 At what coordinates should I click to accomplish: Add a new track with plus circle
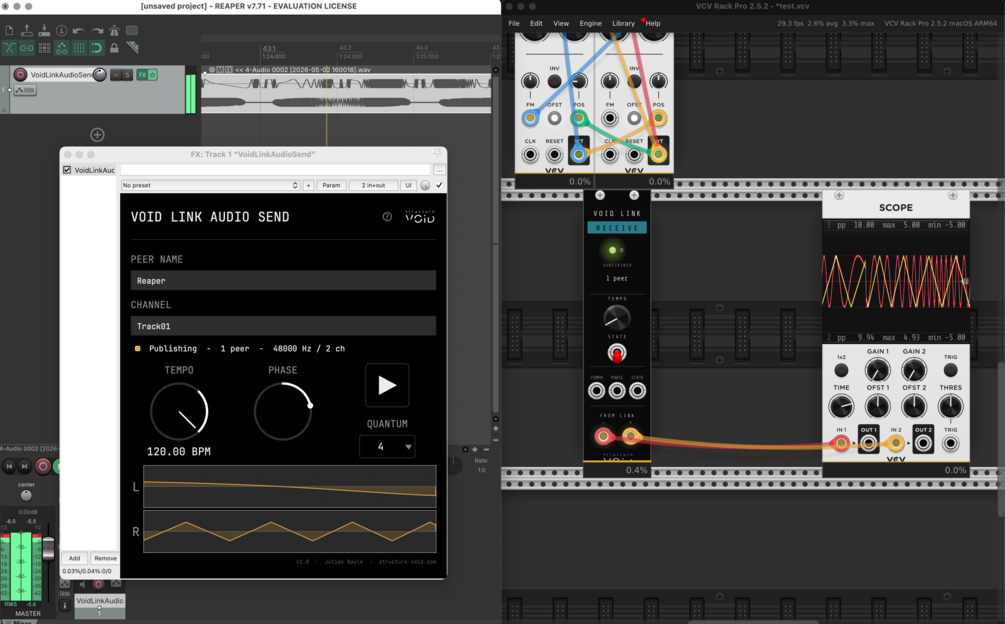click(97, 135)
